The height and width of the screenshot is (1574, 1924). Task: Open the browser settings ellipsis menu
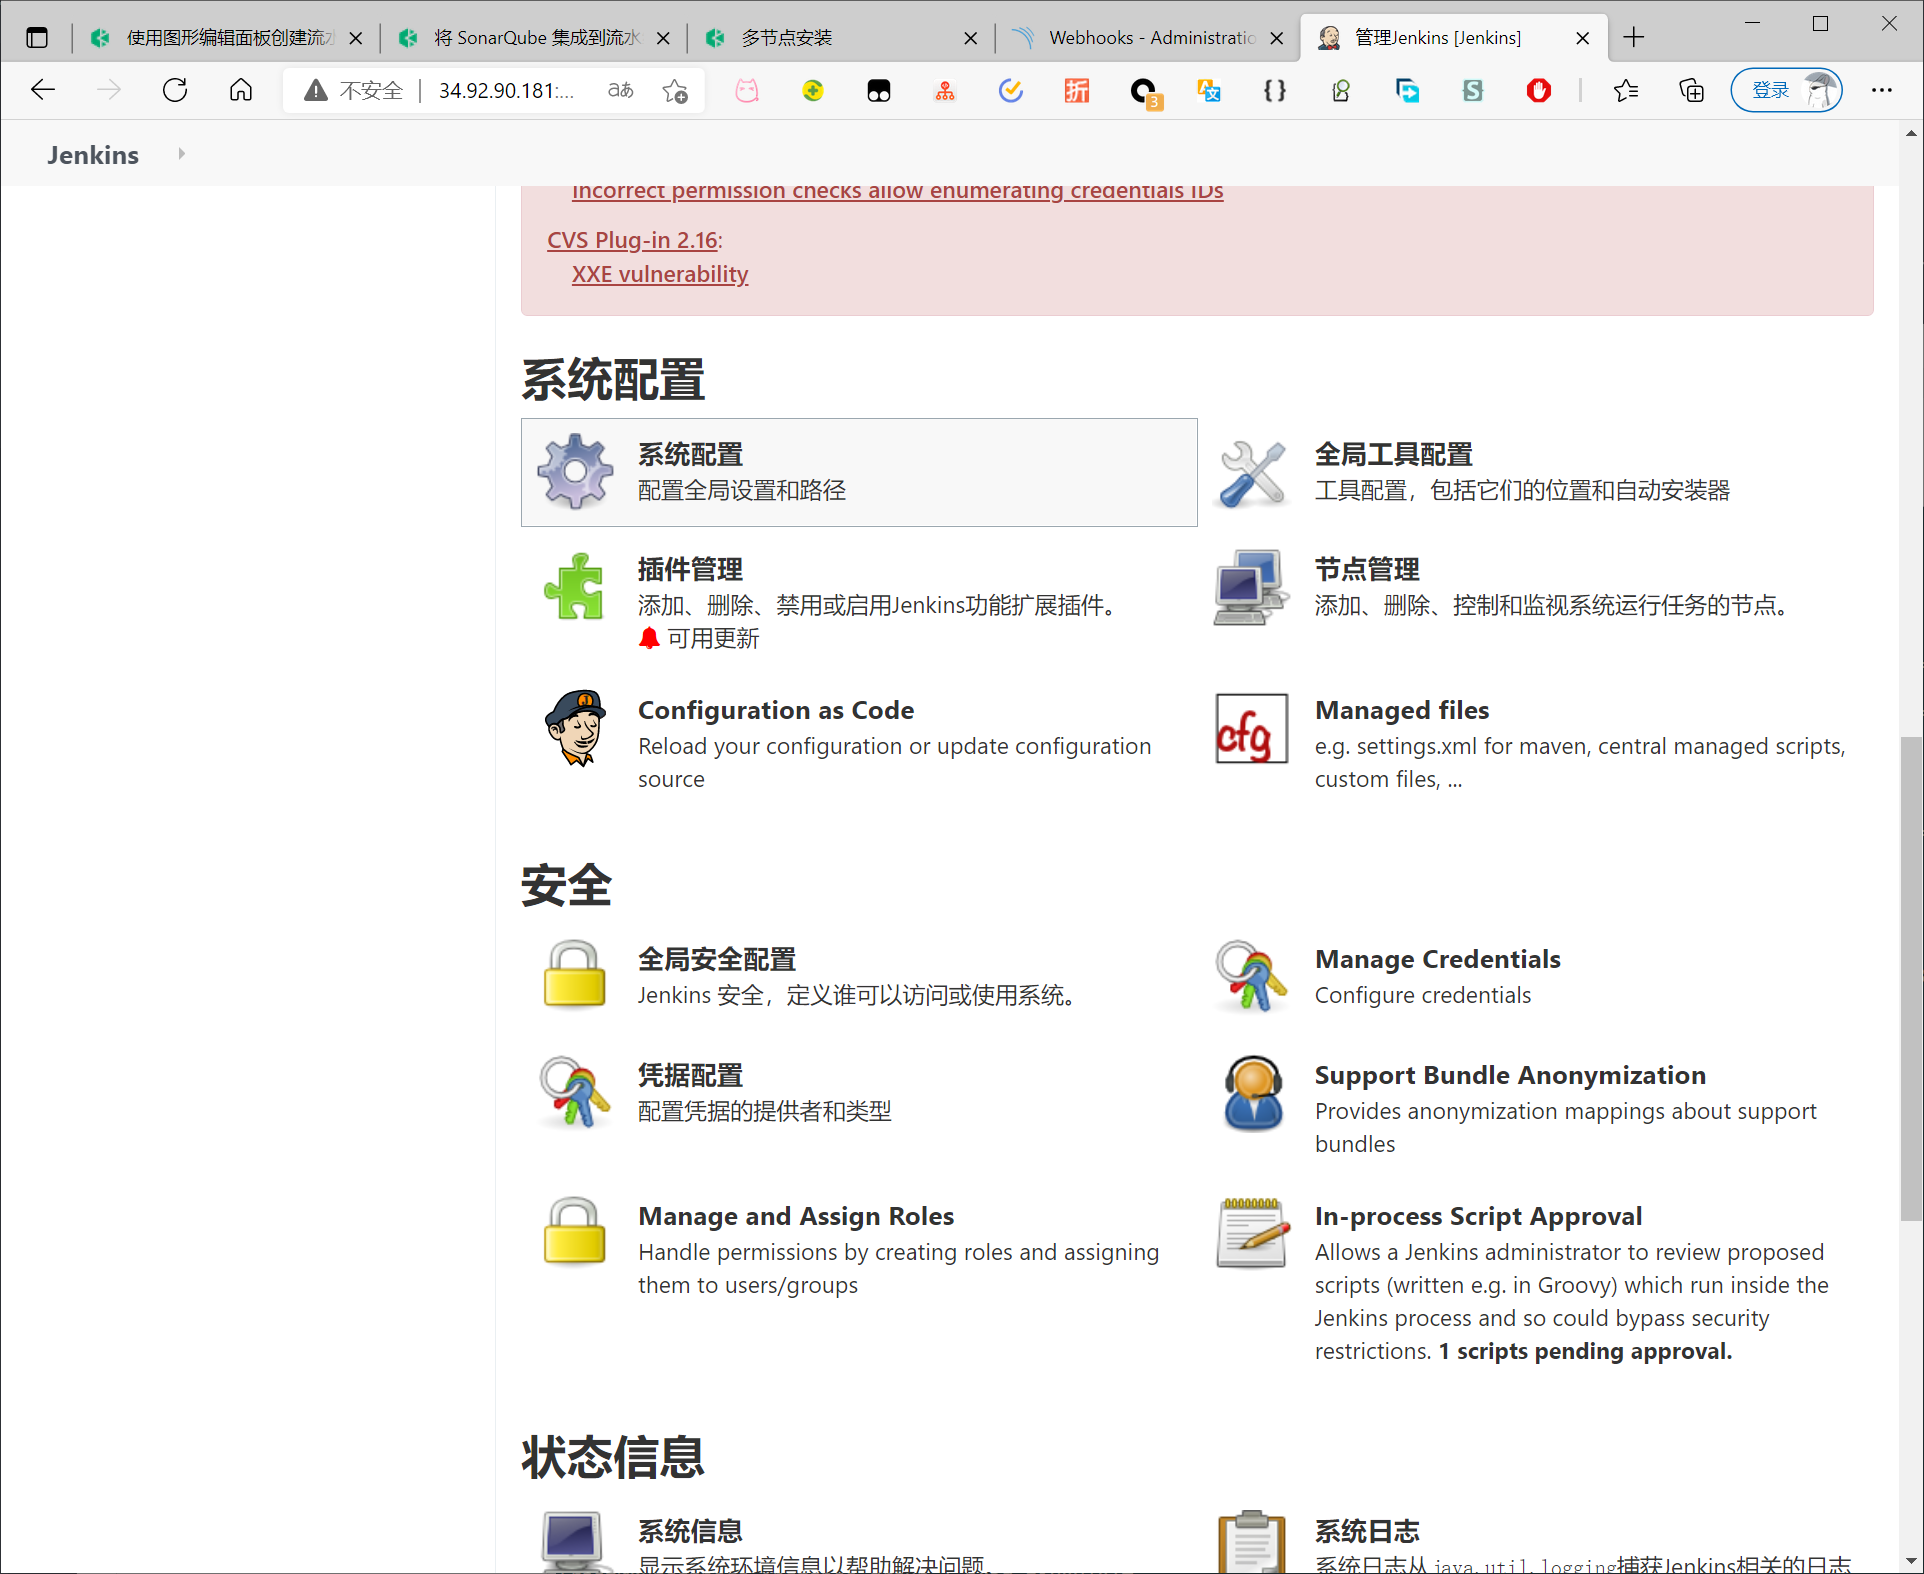[x=1881, y=90]
